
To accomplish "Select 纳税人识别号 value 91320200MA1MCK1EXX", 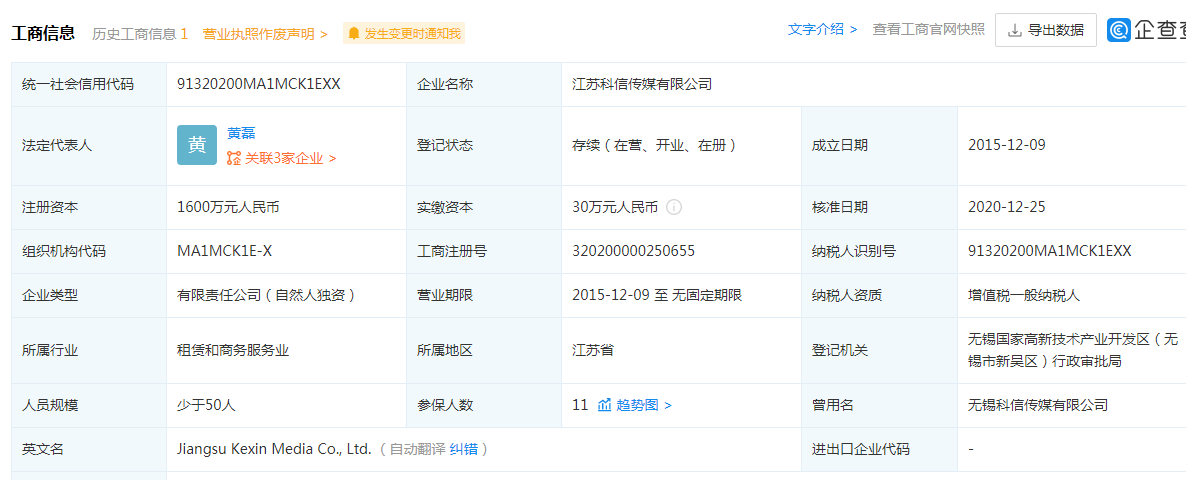I will click(x=1050, y=251).
